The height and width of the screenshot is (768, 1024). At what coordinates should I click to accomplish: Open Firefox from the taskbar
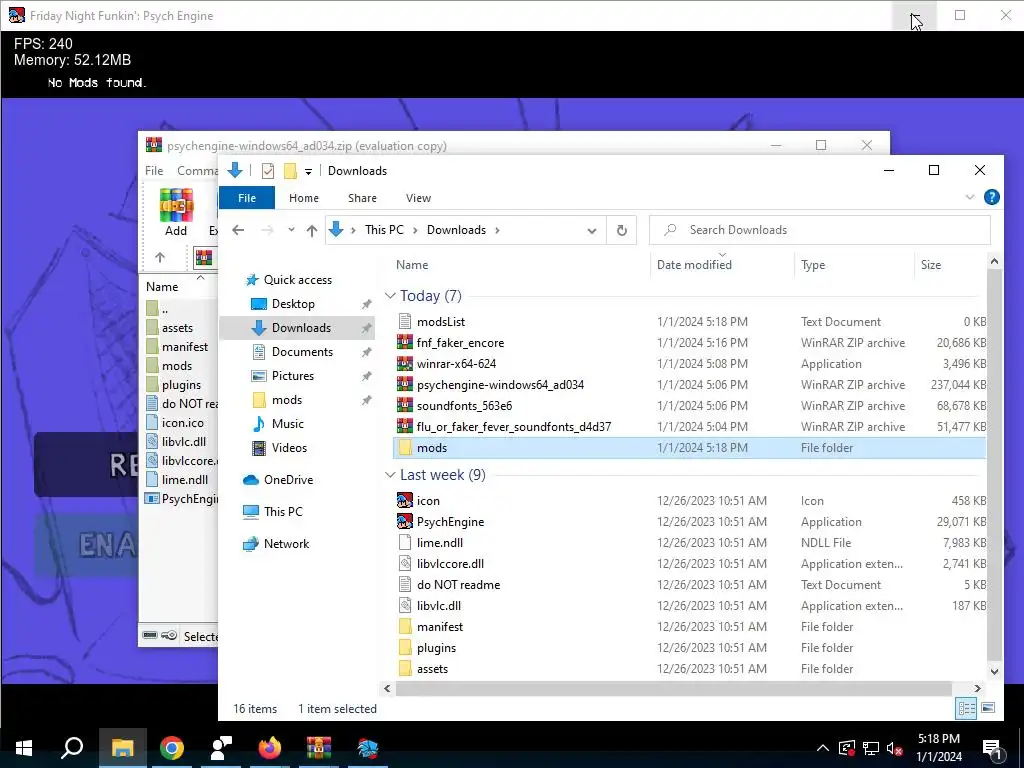tap(269, 748)
